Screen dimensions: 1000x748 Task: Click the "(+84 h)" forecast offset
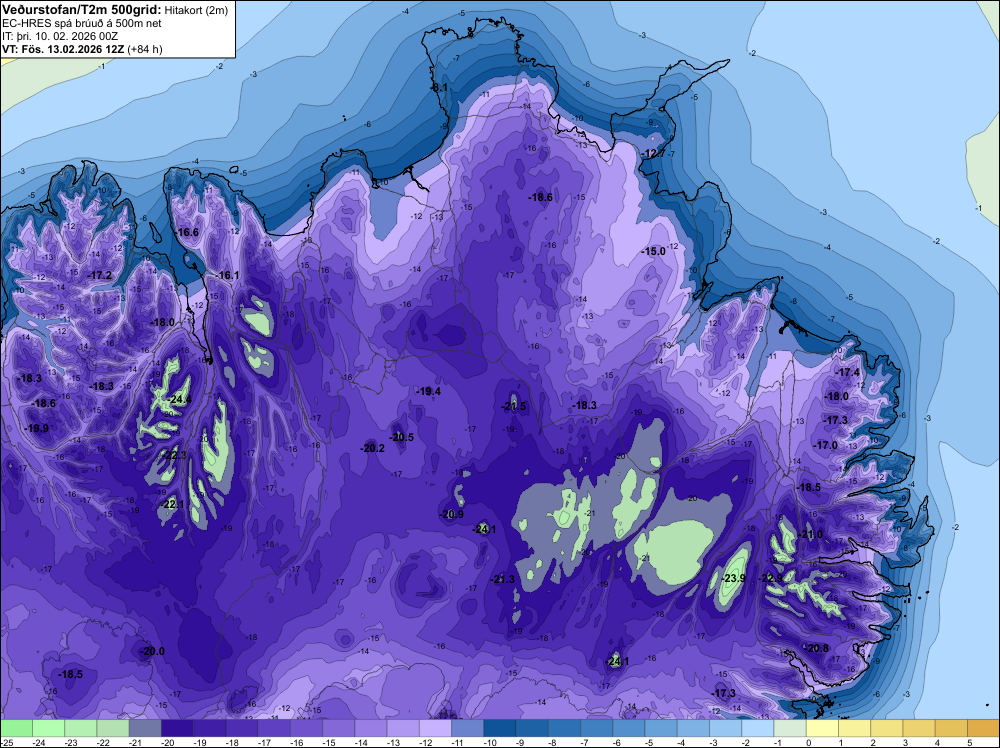coord(145,49)
